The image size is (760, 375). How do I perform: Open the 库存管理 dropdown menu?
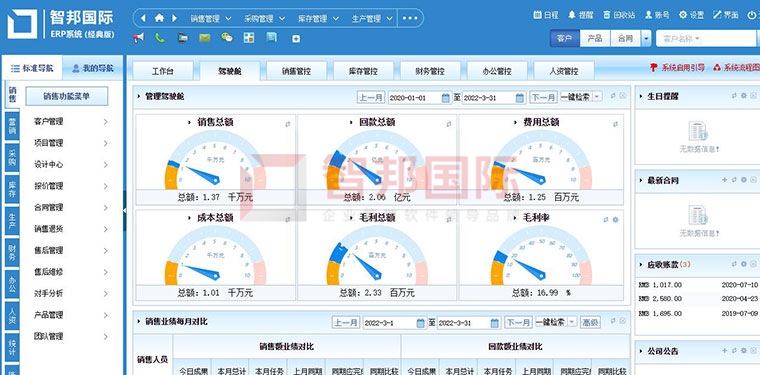click(318, 18)
